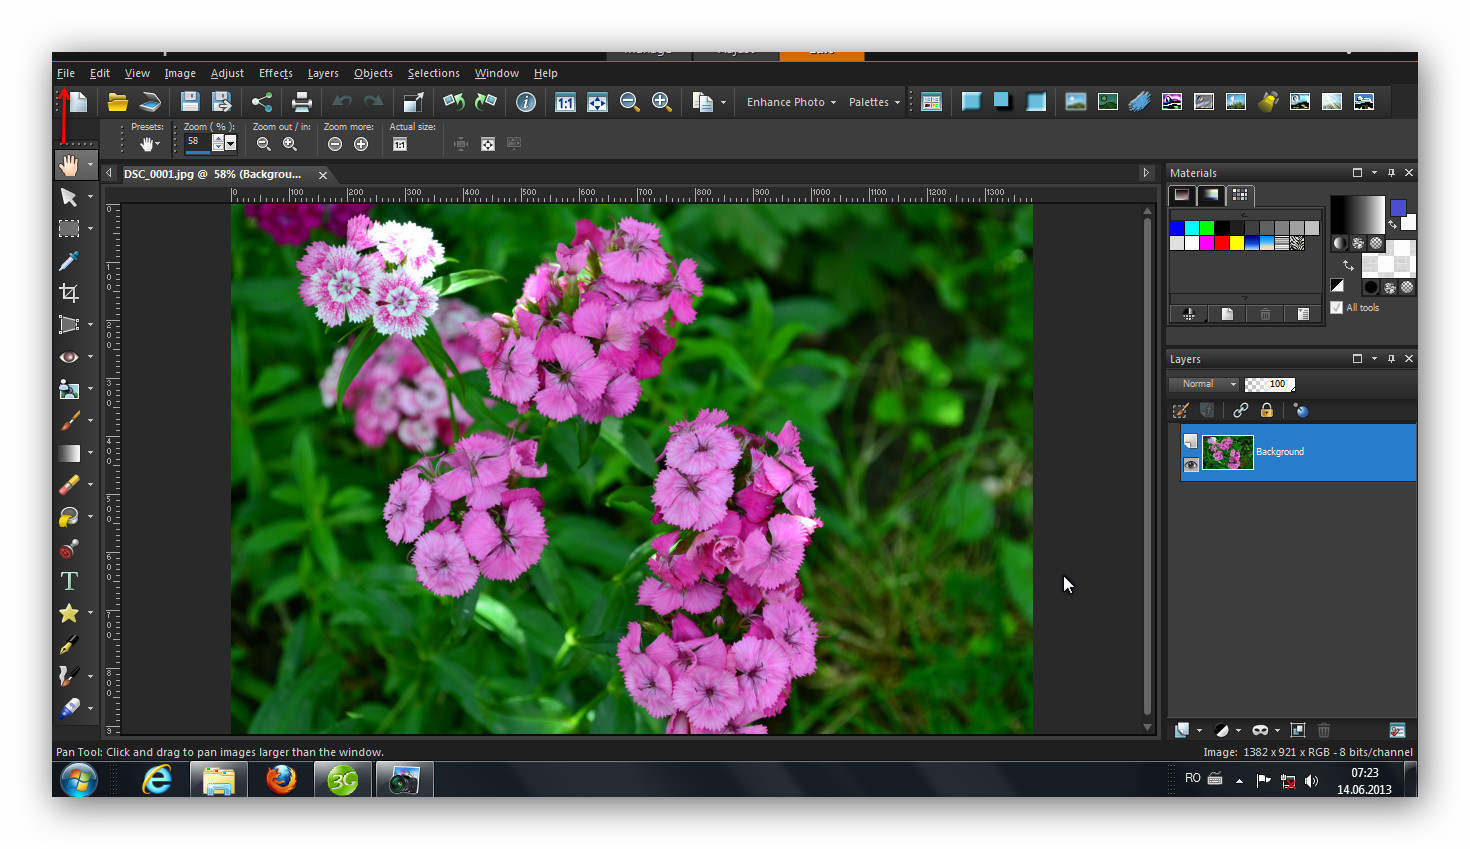Expand the Enhance Photo dropdown
Viewport: 1470px width, 849px height.
pyautogui.click(x=791, y=102)
